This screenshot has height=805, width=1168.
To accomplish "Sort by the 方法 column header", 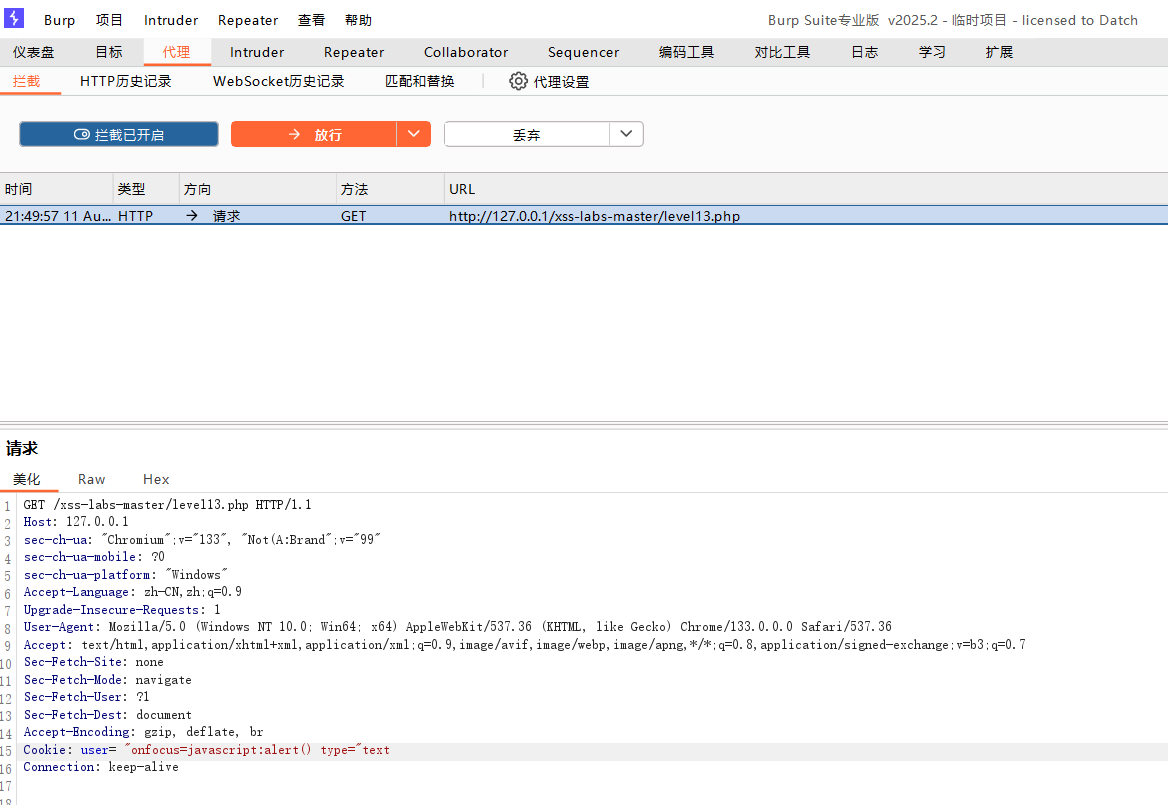I will point(390,189).
